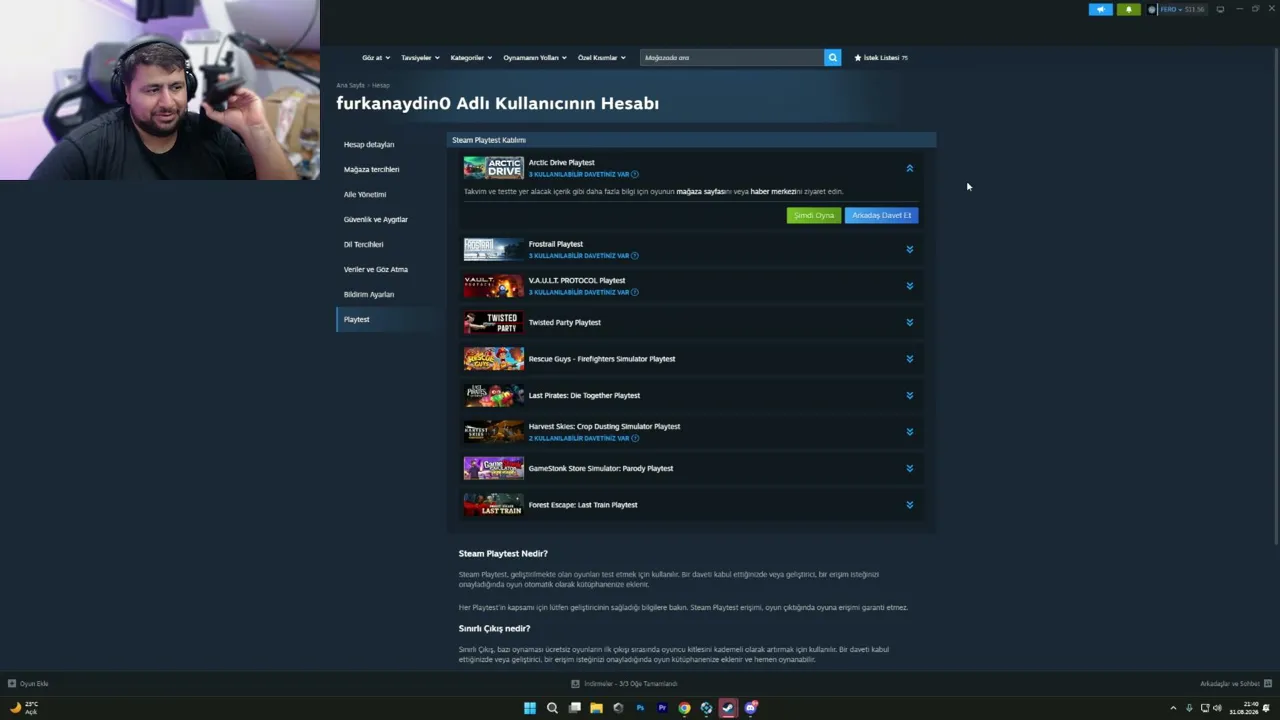Image resolution: width=1280 pixels, height=720 pixels.
Task: Open the Windows Start menu
Action: point(530,708)
